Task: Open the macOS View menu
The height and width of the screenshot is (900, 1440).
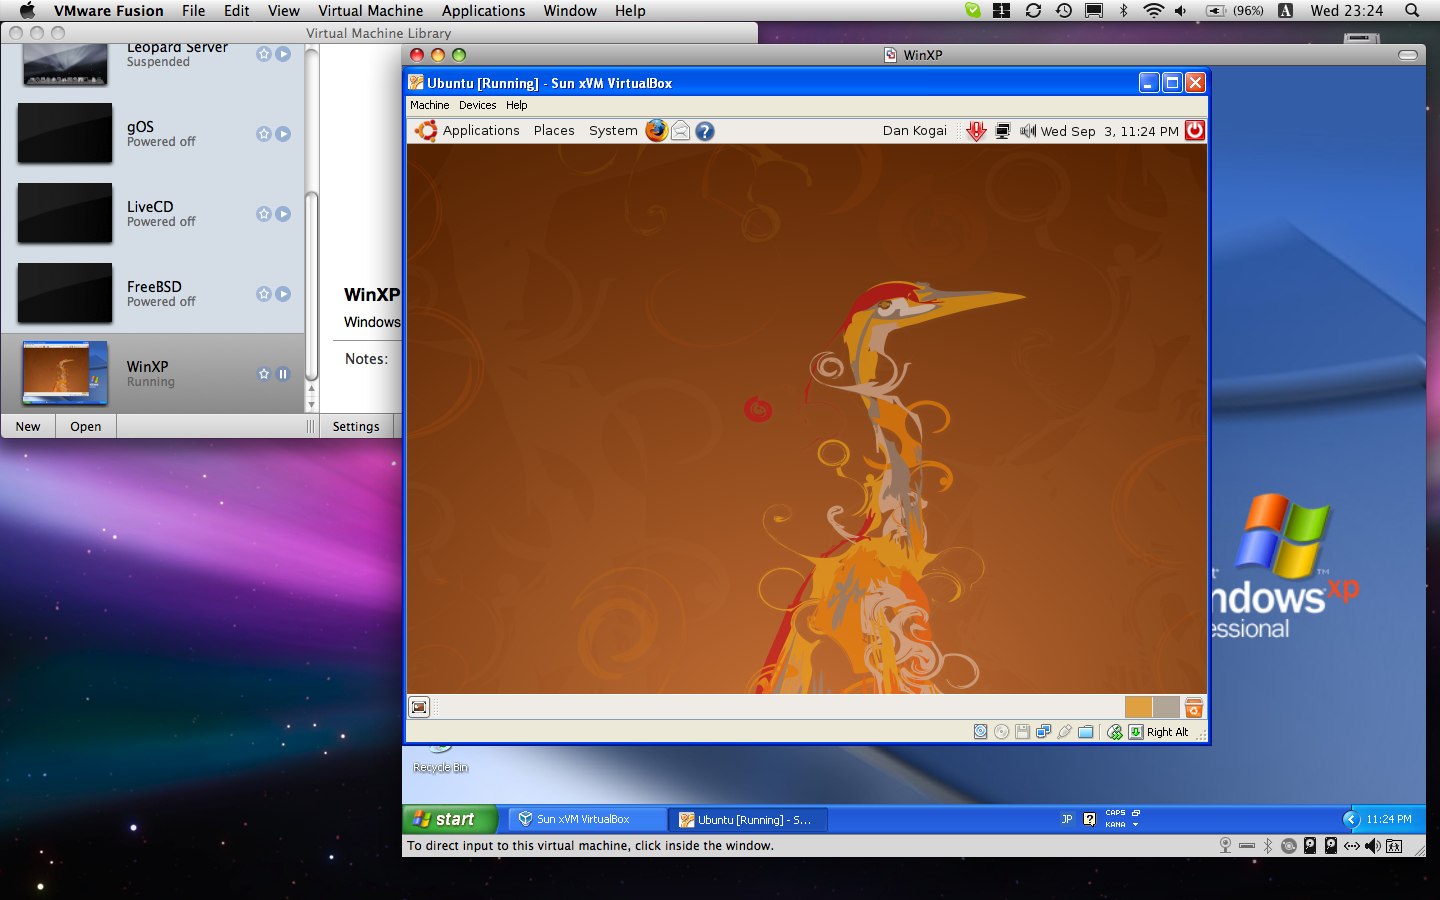Action: (x=283, y=10)
